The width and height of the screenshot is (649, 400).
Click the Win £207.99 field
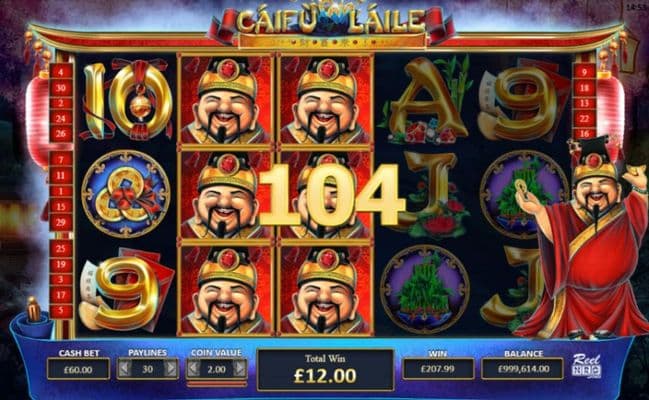438,369
